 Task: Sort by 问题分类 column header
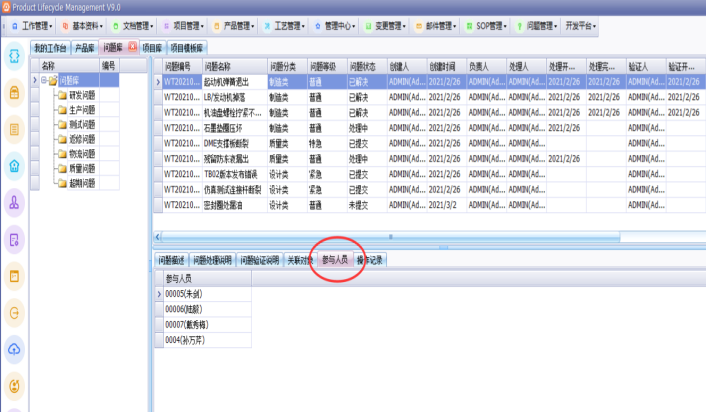(287, 67)
